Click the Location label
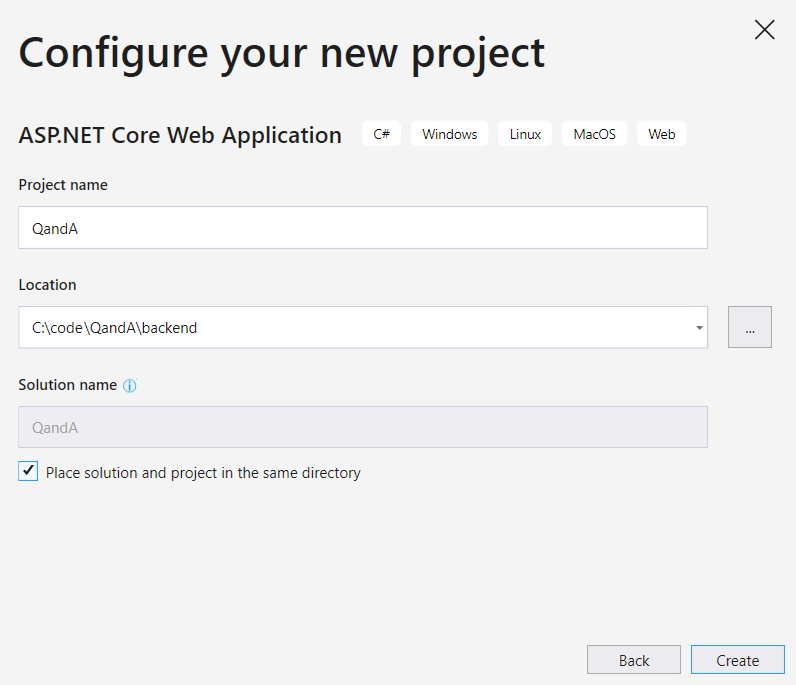 coord(47,285)
